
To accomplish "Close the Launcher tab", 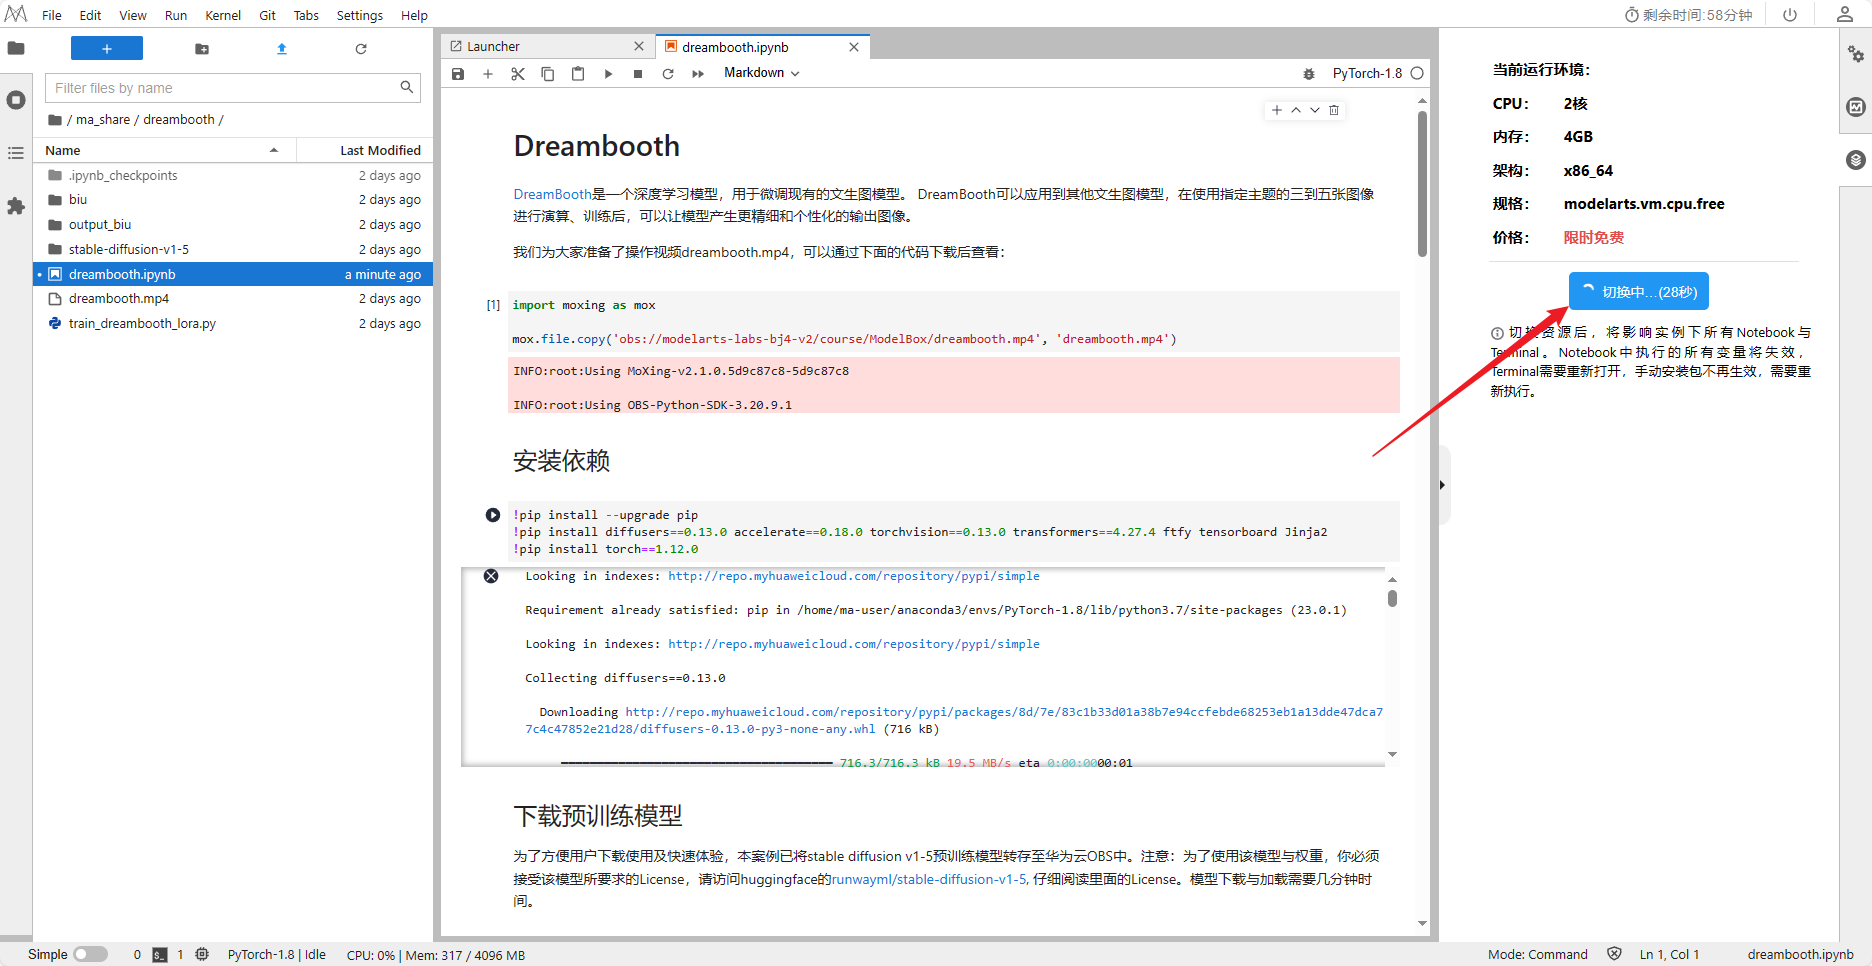I will (639, 46).
